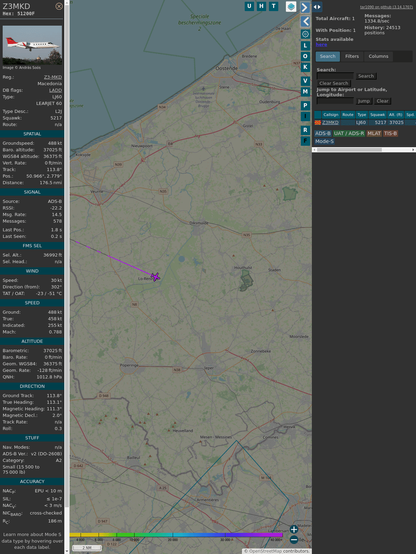Click the ADS-B source legend label

323,133
